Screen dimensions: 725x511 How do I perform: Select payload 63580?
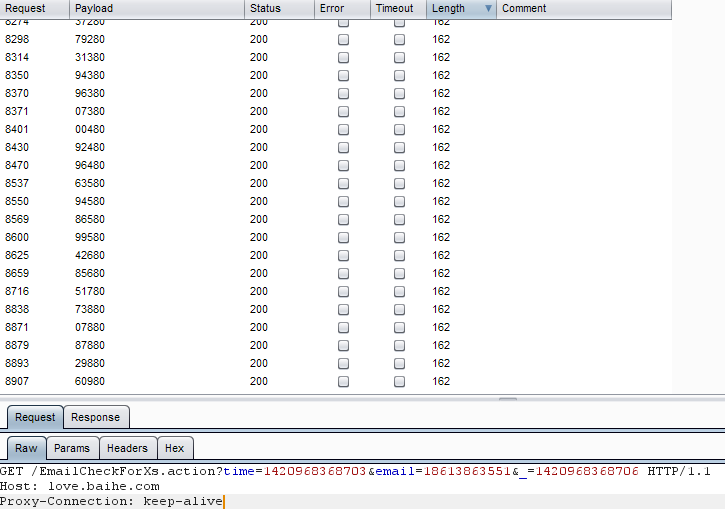90,184
